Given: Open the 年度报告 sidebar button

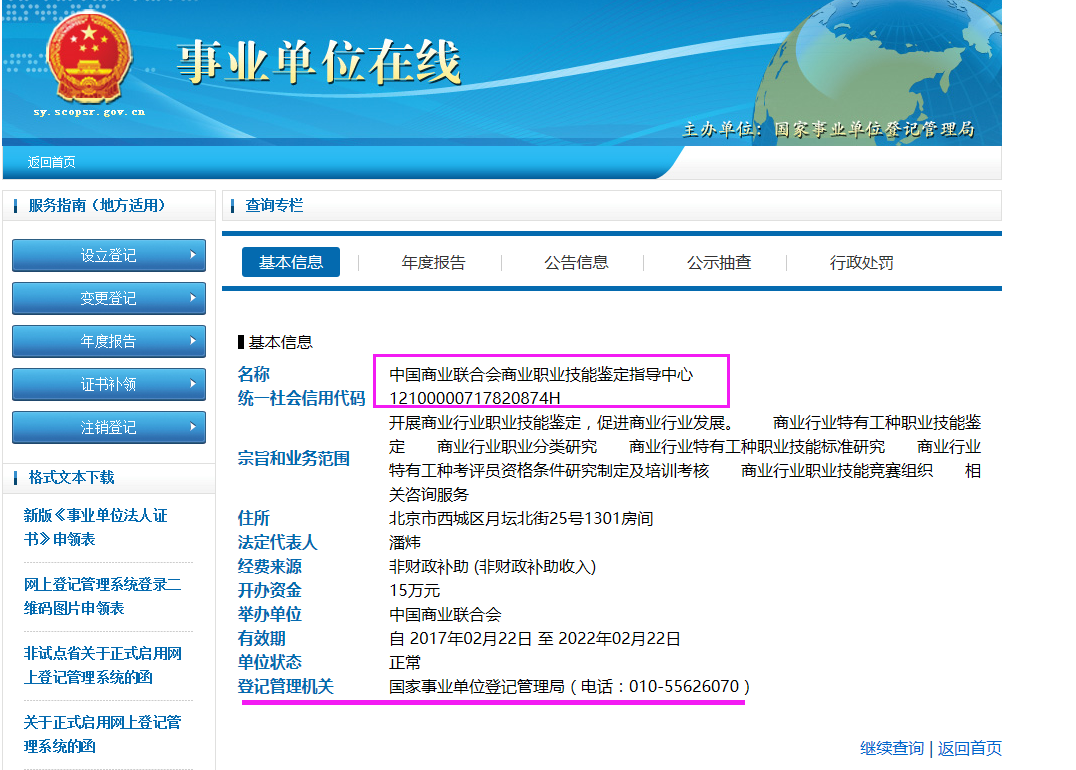Looking at the screenshot, I should [x=109, y=341].
